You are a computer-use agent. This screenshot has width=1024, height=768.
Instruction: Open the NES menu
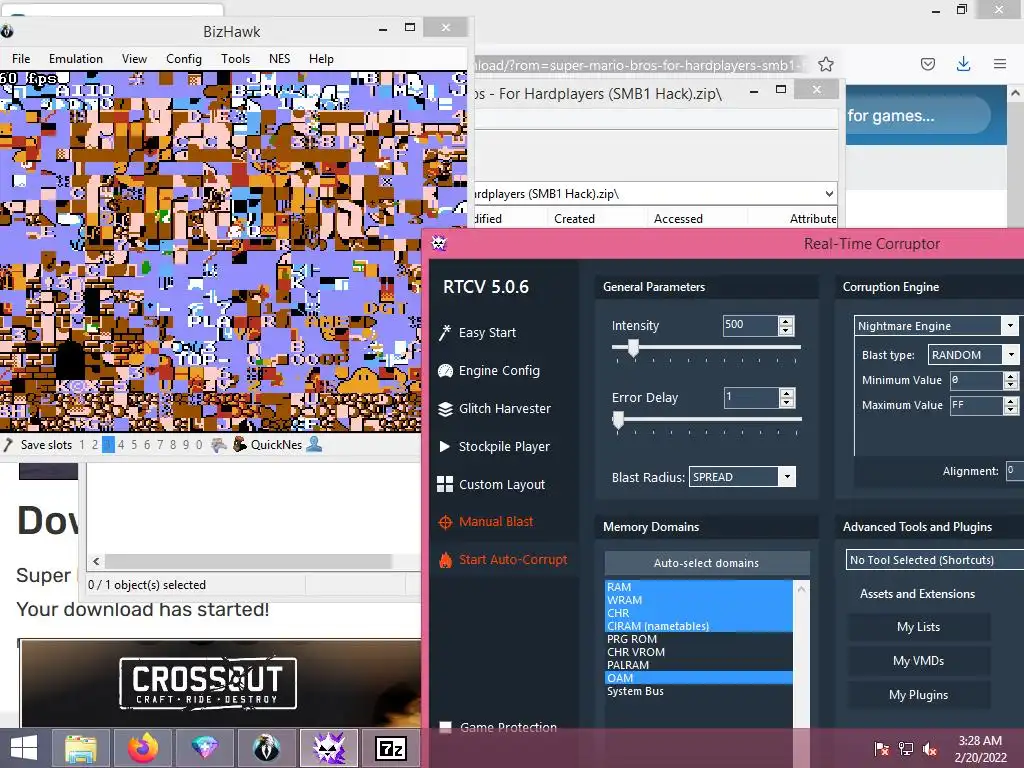280,59
